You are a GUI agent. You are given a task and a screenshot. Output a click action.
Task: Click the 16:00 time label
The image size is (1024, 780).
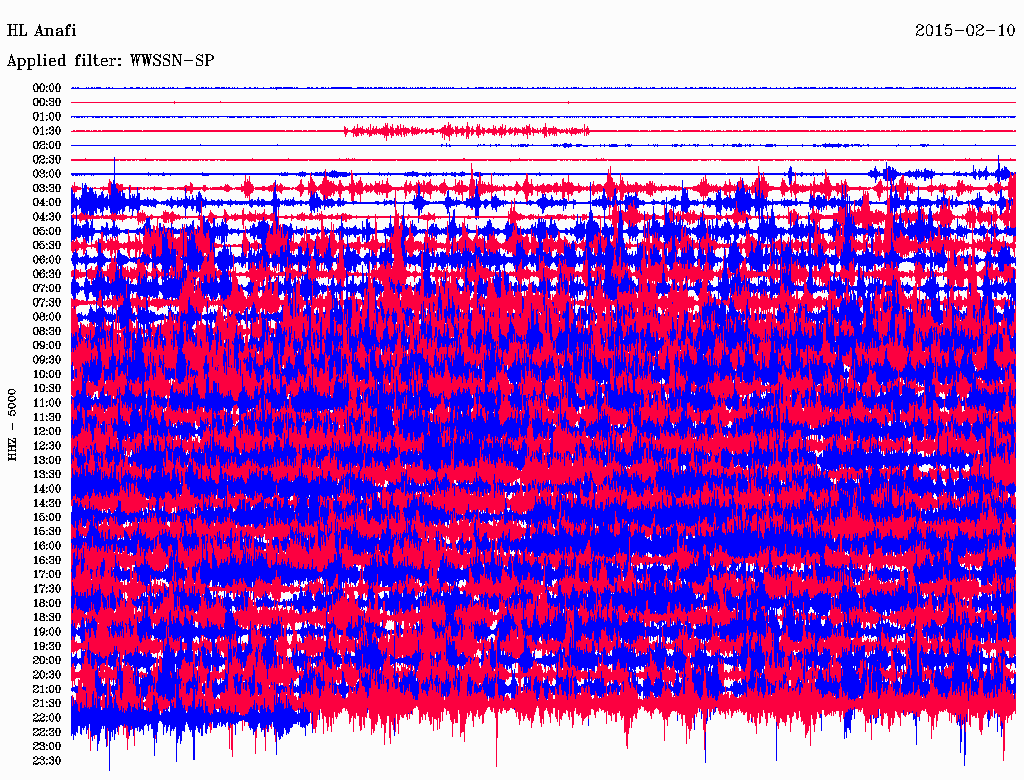click(46, 546)
